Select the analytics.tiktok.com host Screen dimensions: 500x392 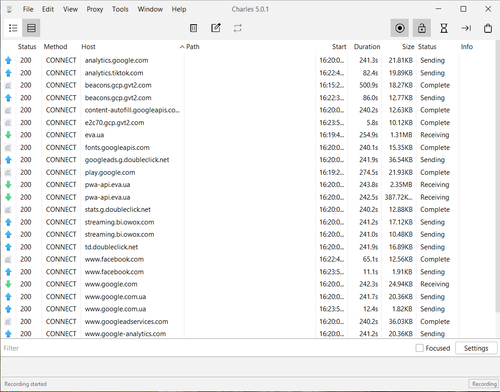click(x=114, y=73)
